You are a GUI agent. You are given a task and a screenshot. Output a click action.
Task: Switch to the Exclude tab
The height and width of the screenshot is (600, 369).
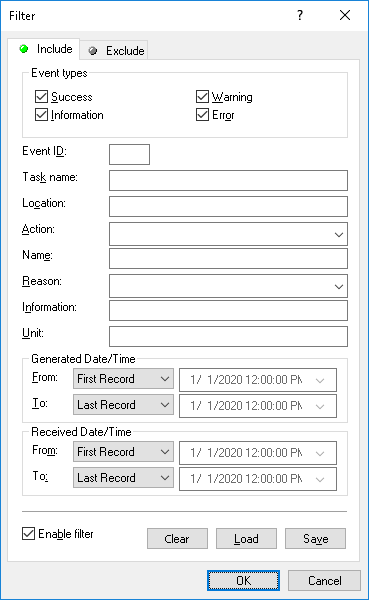tap(114, 51)
